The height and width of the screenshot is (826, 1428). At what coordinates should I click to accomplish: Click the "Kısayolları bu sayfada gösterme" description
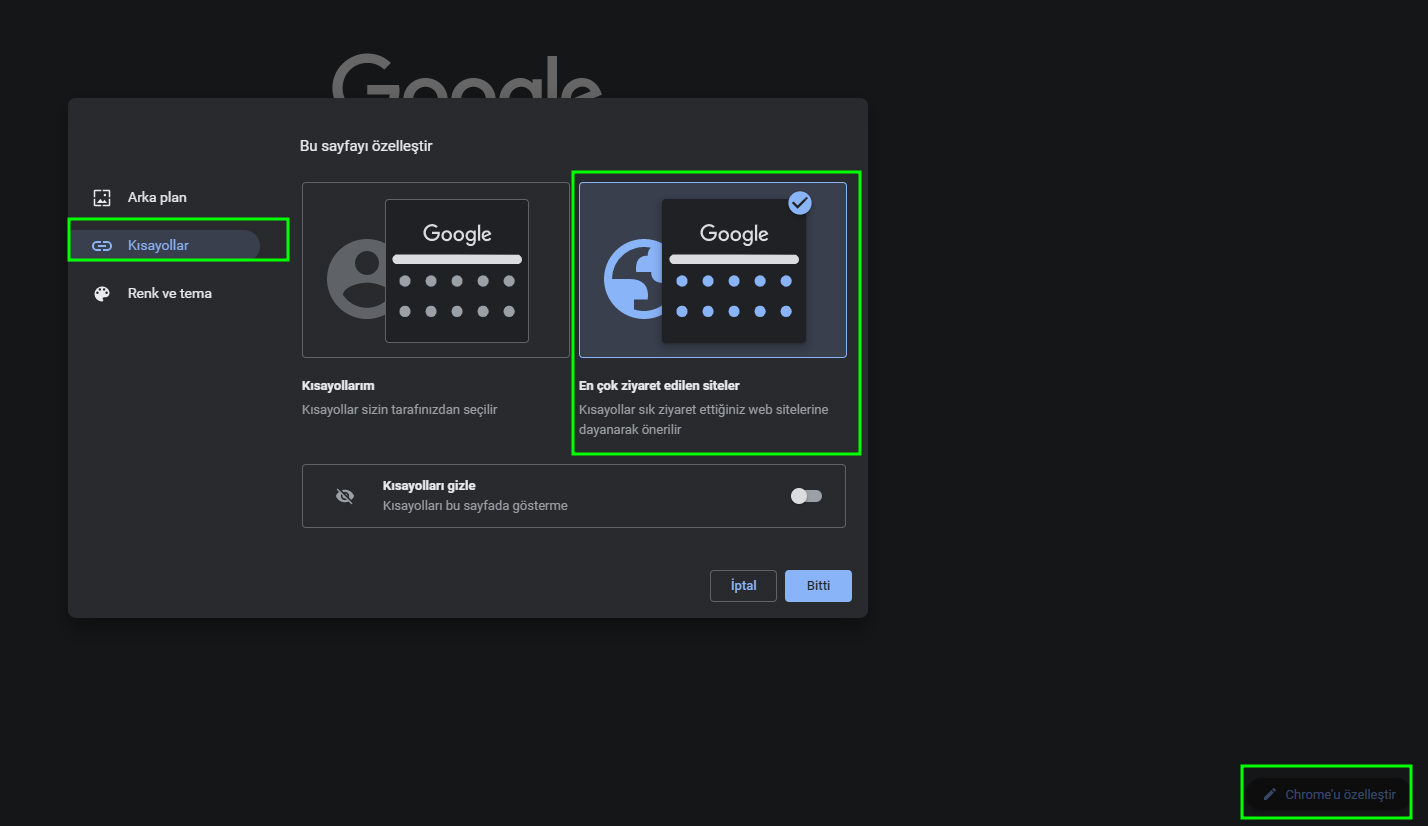point(475,506)
